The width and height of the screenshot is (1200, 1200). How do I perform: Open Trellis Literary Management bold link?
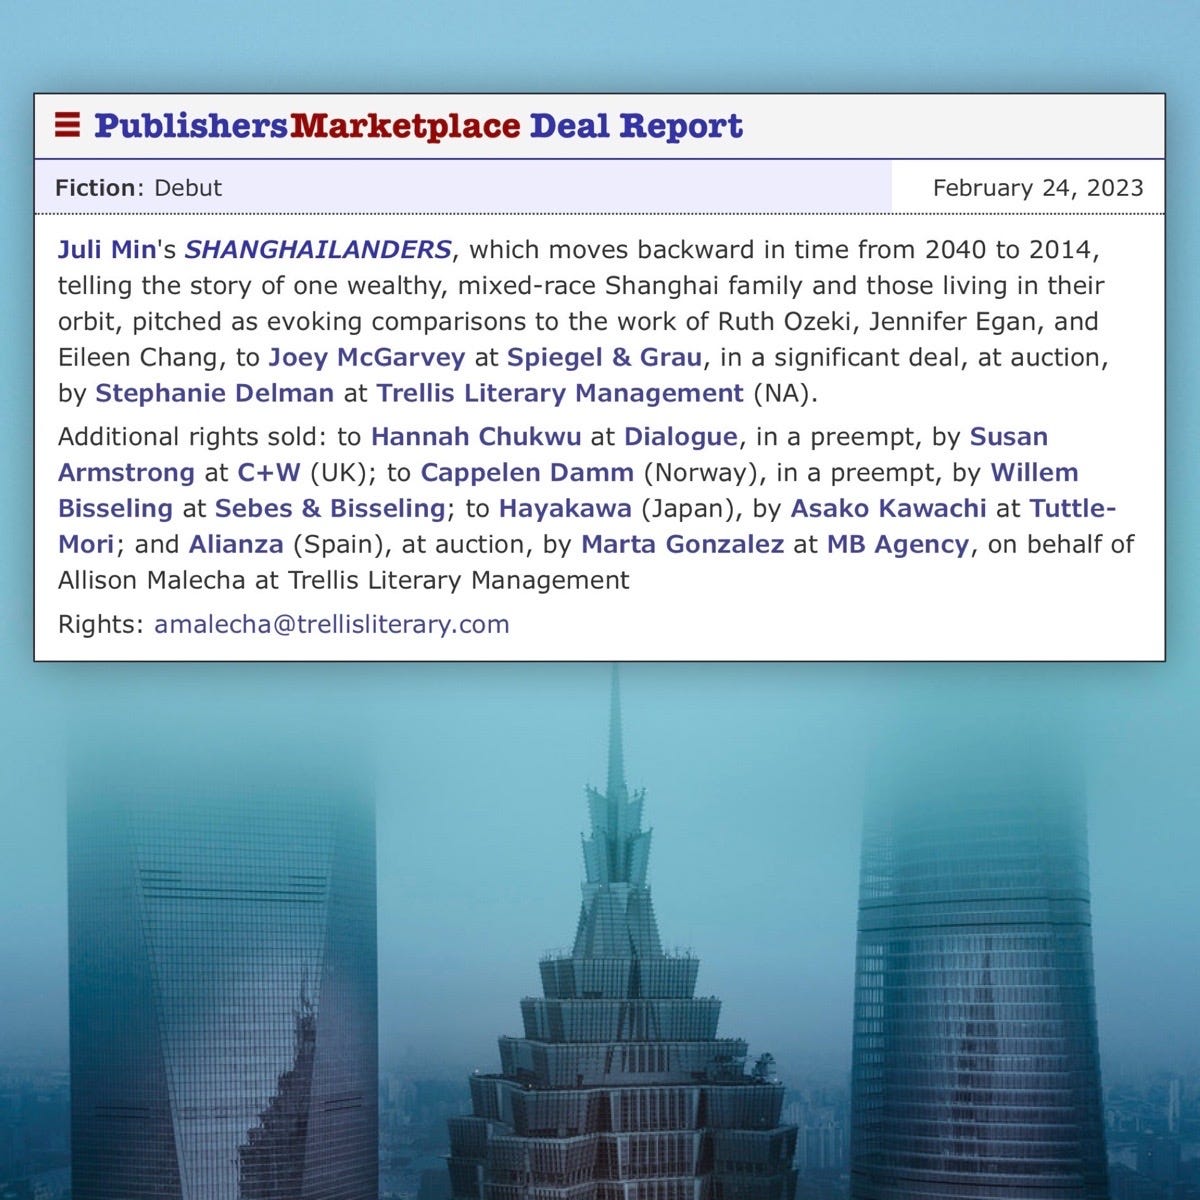point(560,393)
